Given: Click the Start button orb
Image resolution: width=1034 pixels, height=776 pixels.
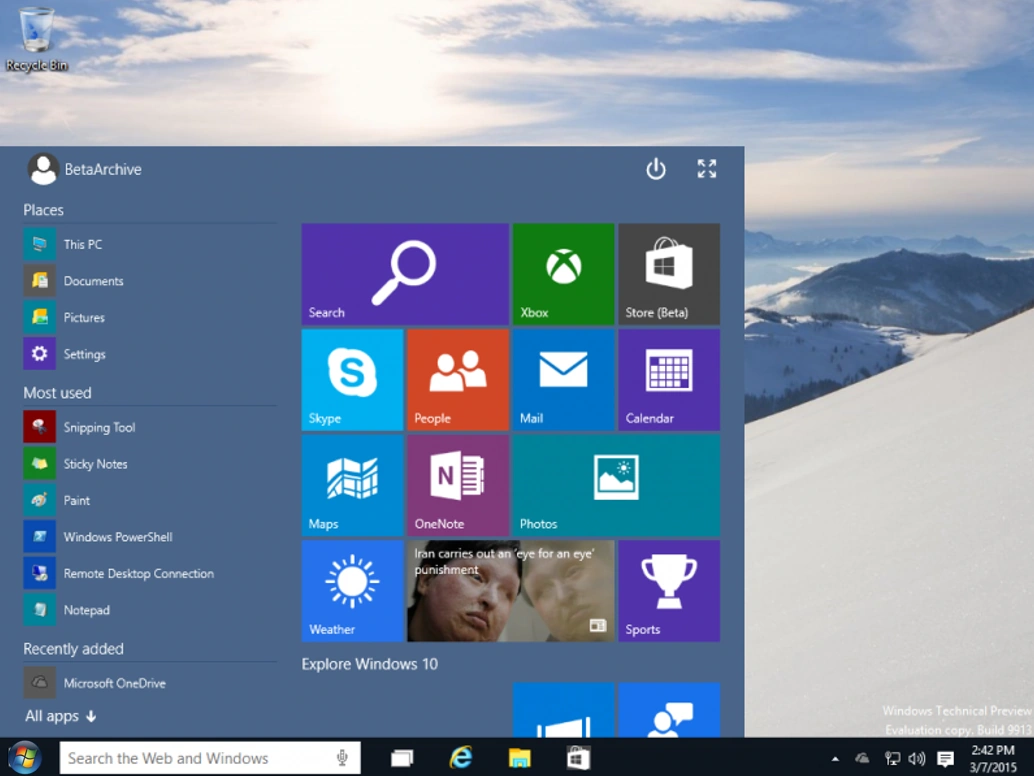Looking at the screenshot, I should (x=24, y=758).
